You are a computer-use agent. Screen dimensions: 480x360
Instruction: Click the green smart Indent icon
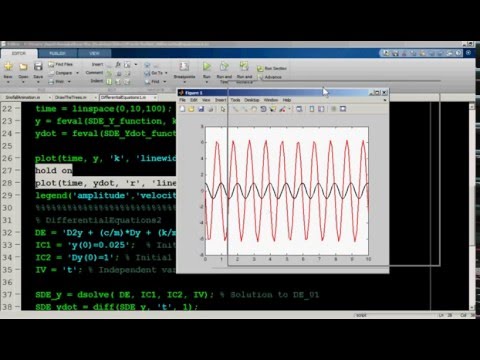point(109,81)
